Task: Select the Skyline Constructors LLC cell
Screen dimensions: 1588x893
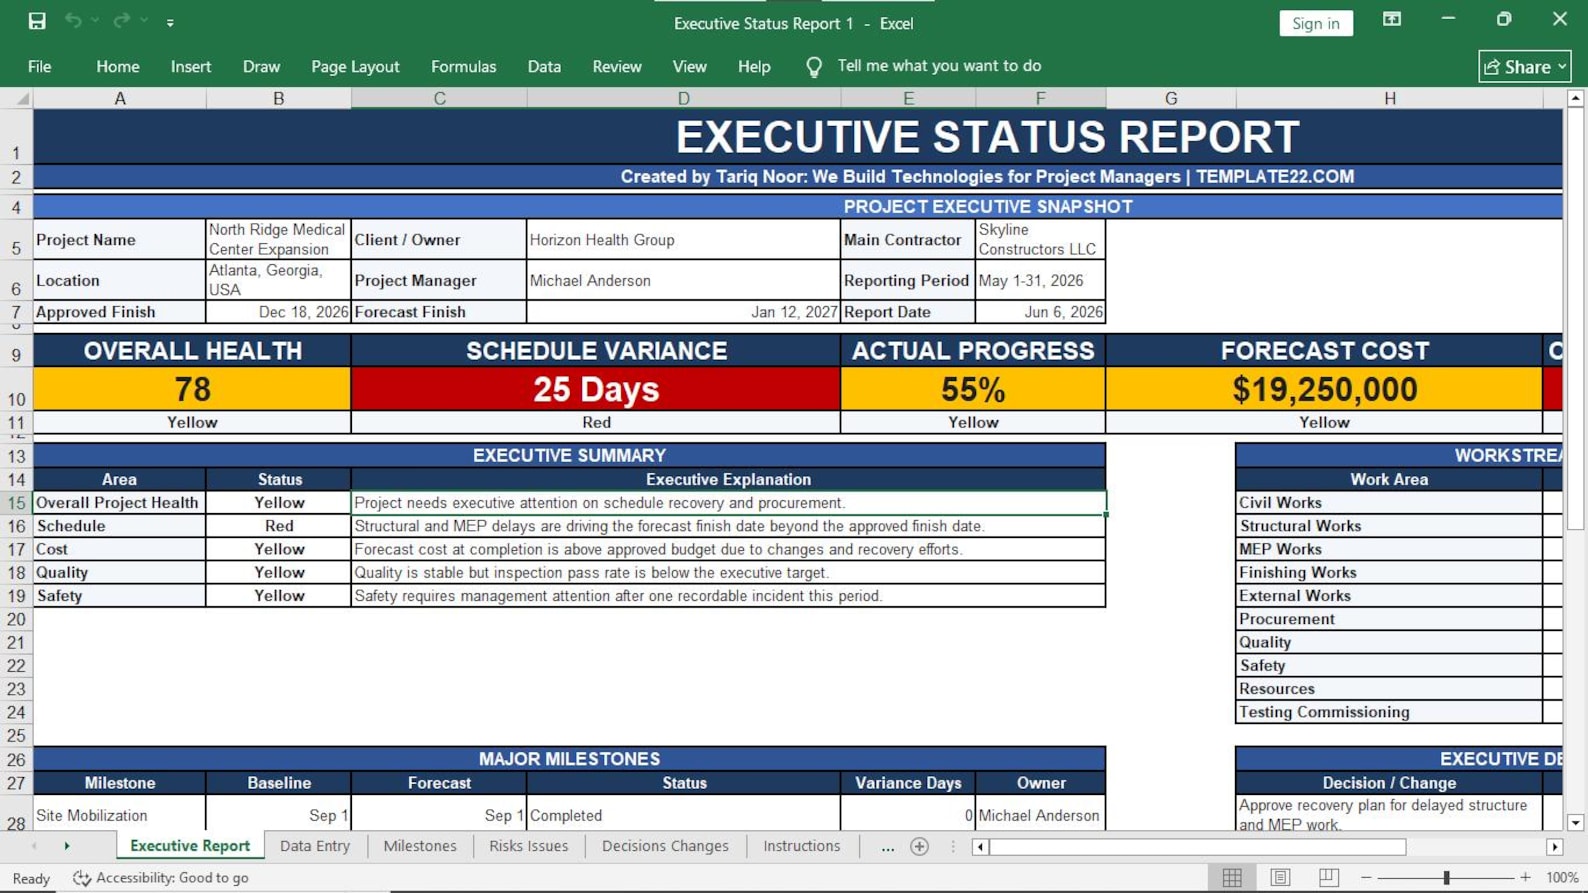Action: pyautogui.click(x=1040, y=240)
